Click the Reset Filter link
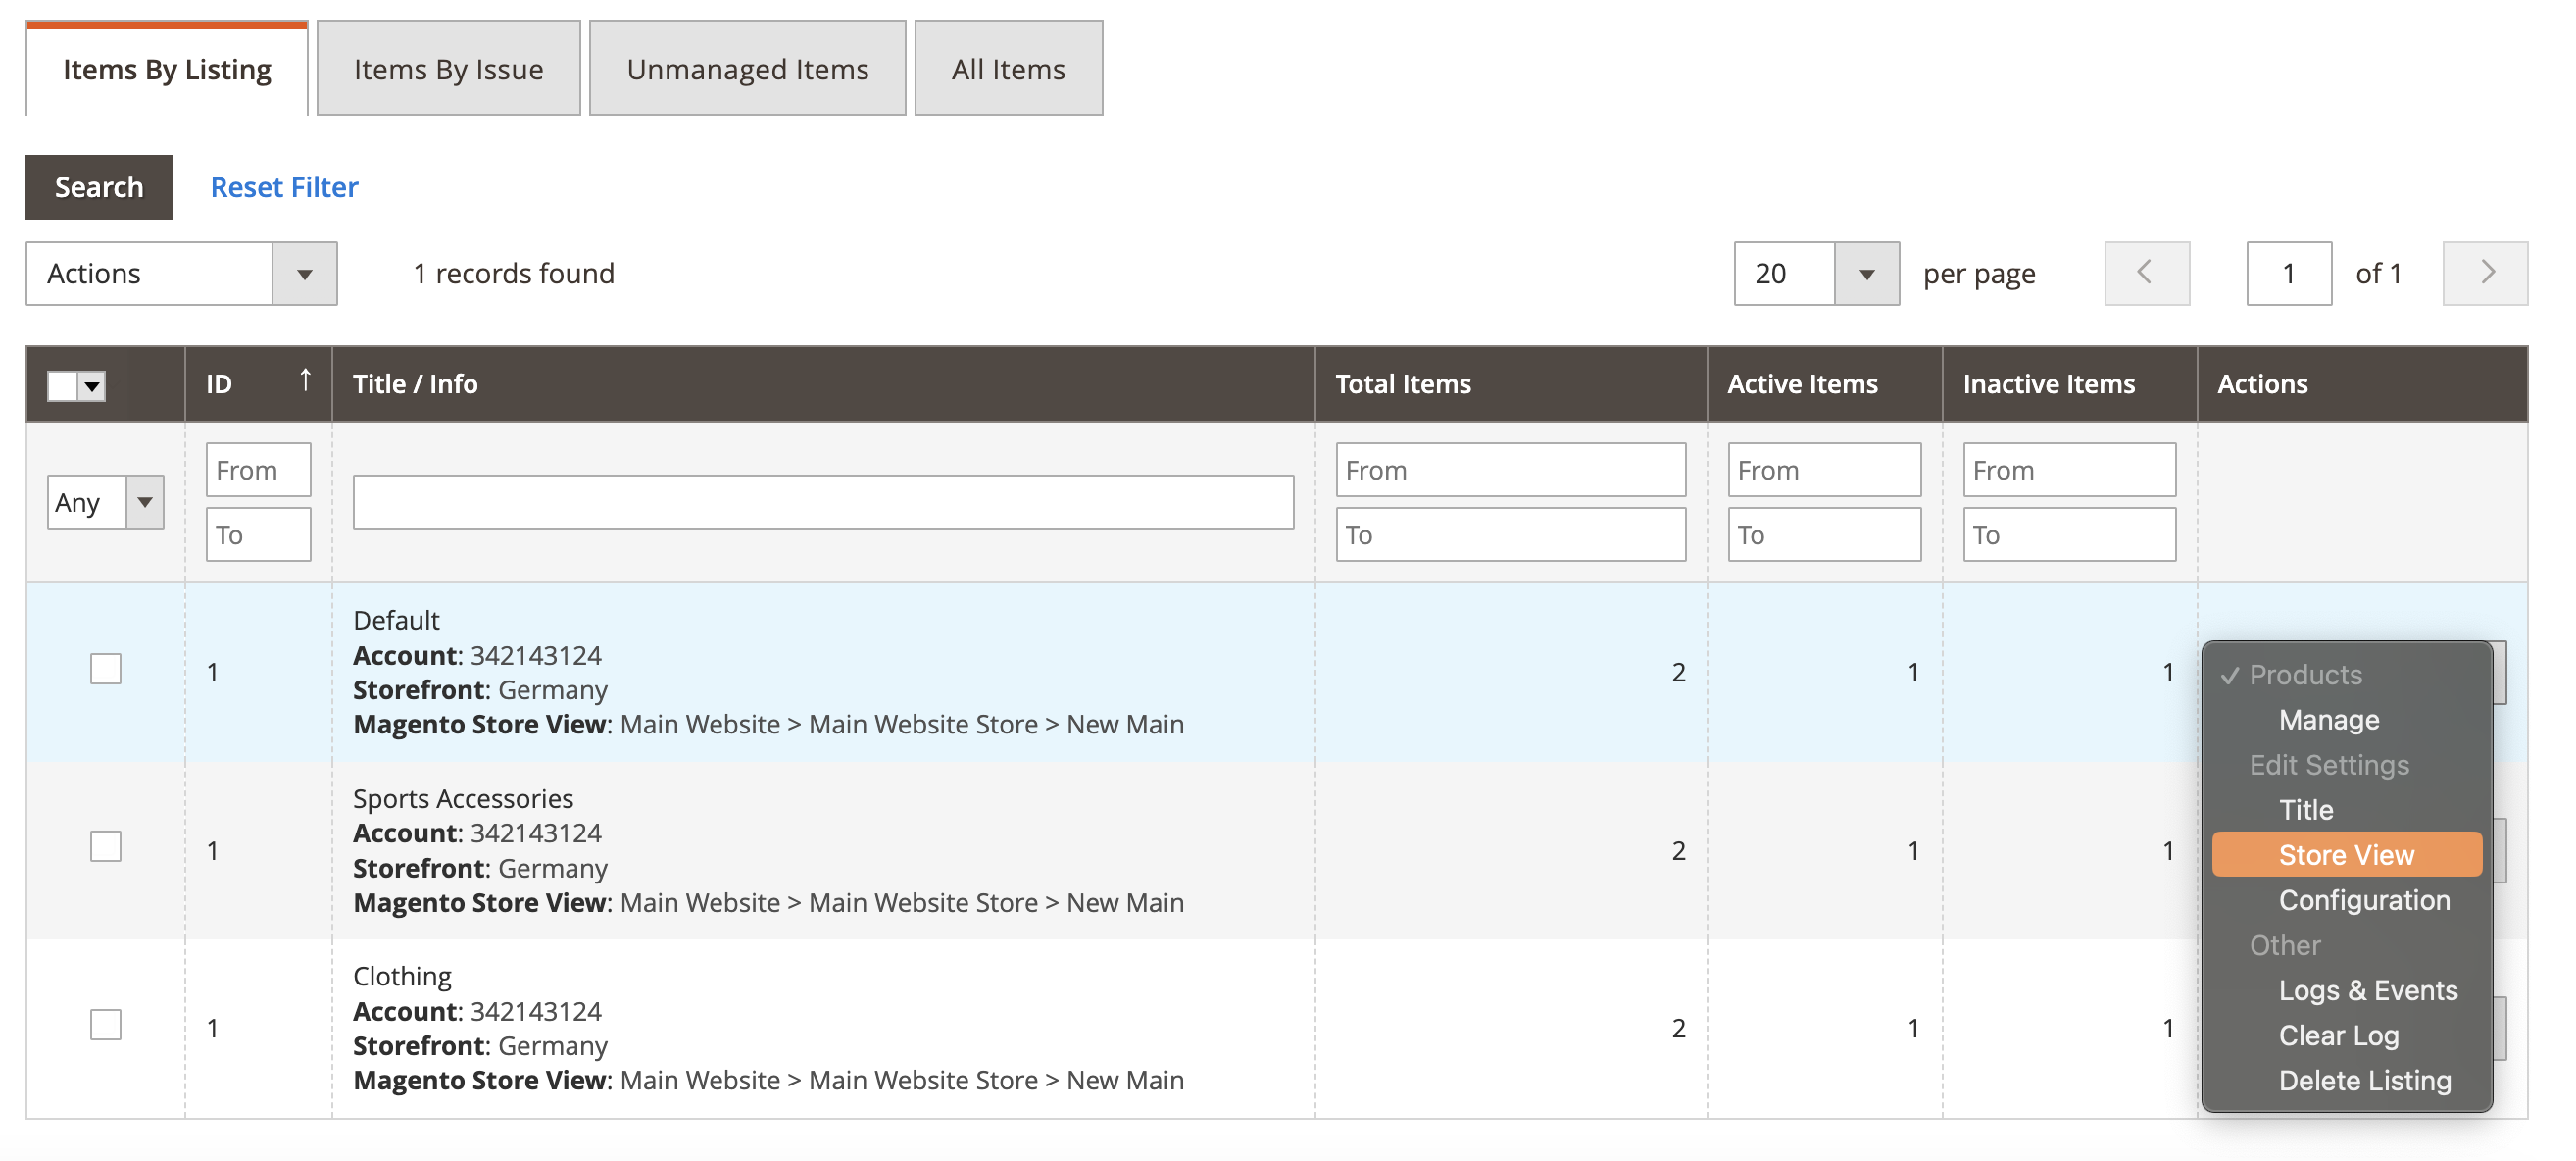Image resolution: width=2576 pixels, height=1161 pixels. (283, 186)
